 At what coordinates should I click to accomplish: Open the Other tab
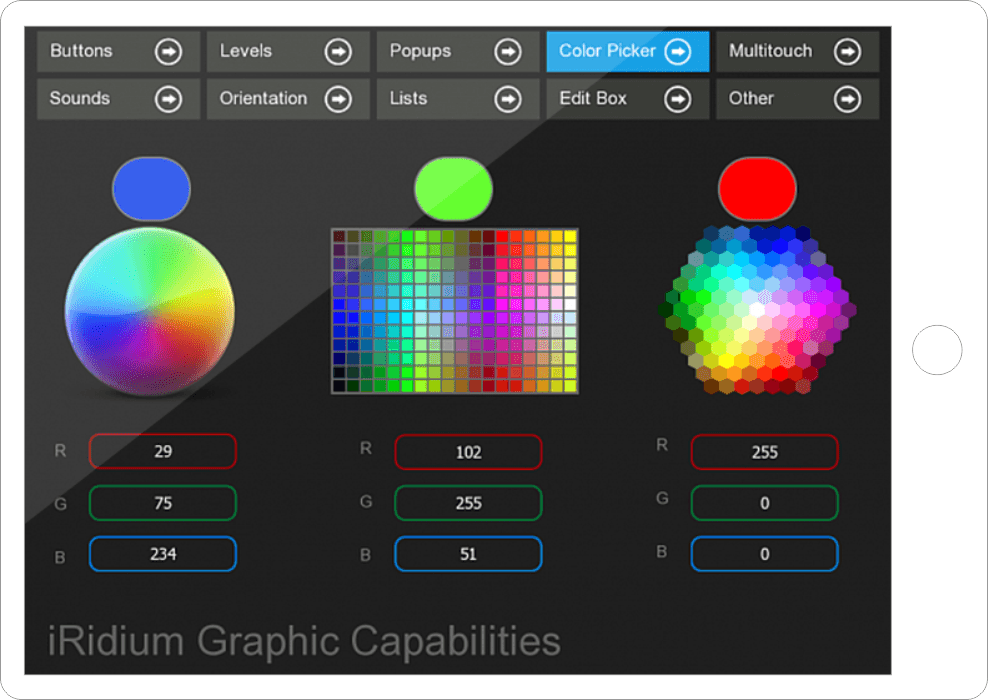coord(796,99)
